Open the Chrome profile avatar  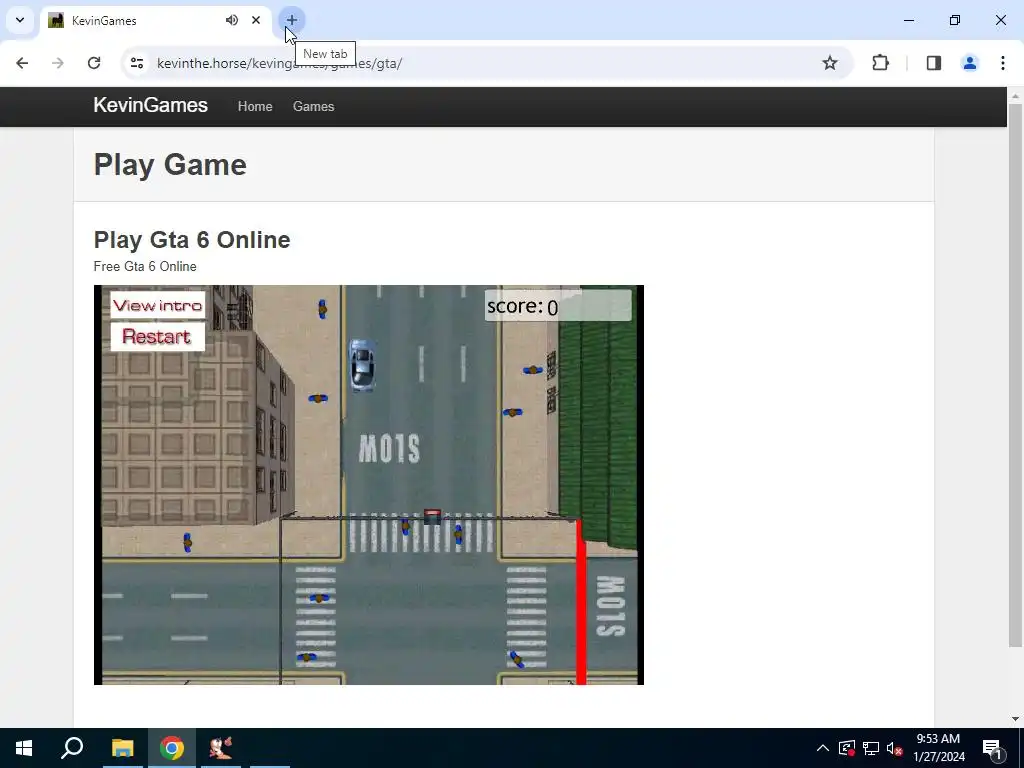(970, 63)
